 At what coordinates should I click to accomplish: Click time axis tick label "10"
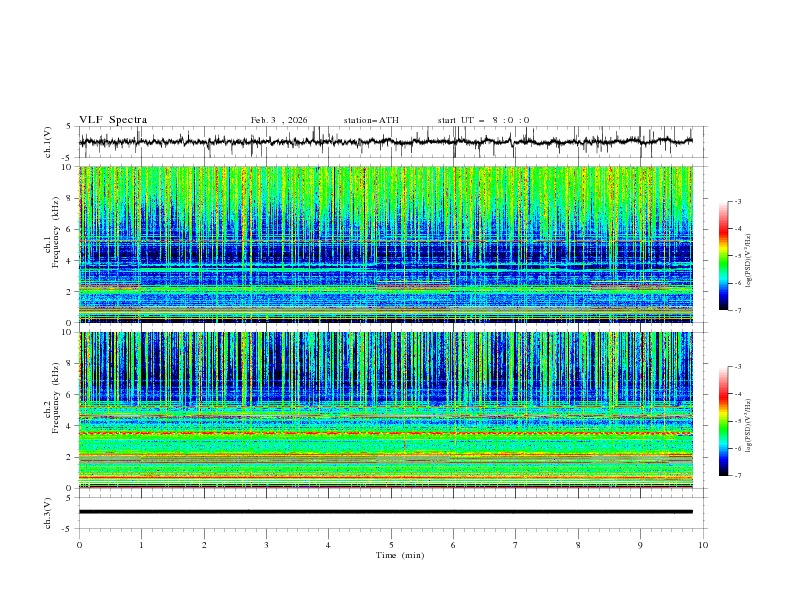(703, 545)
